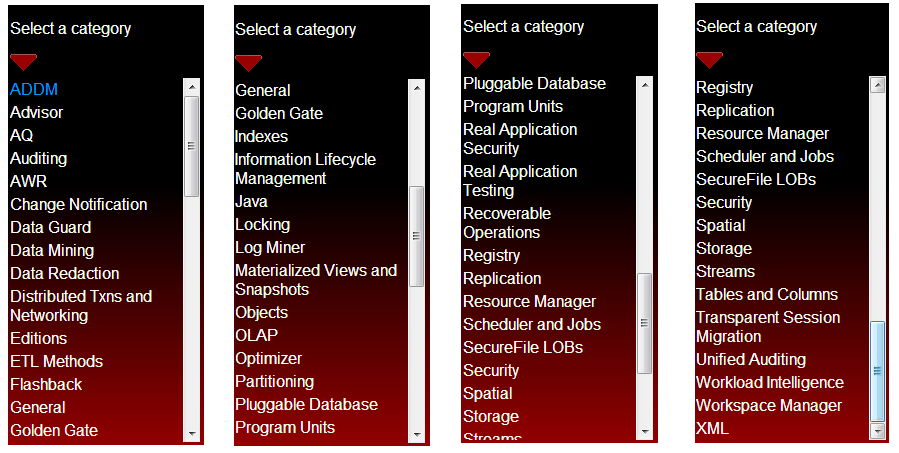Open Real Application Testing category
This screenshot has width=899, height=453.
(520, 181)
